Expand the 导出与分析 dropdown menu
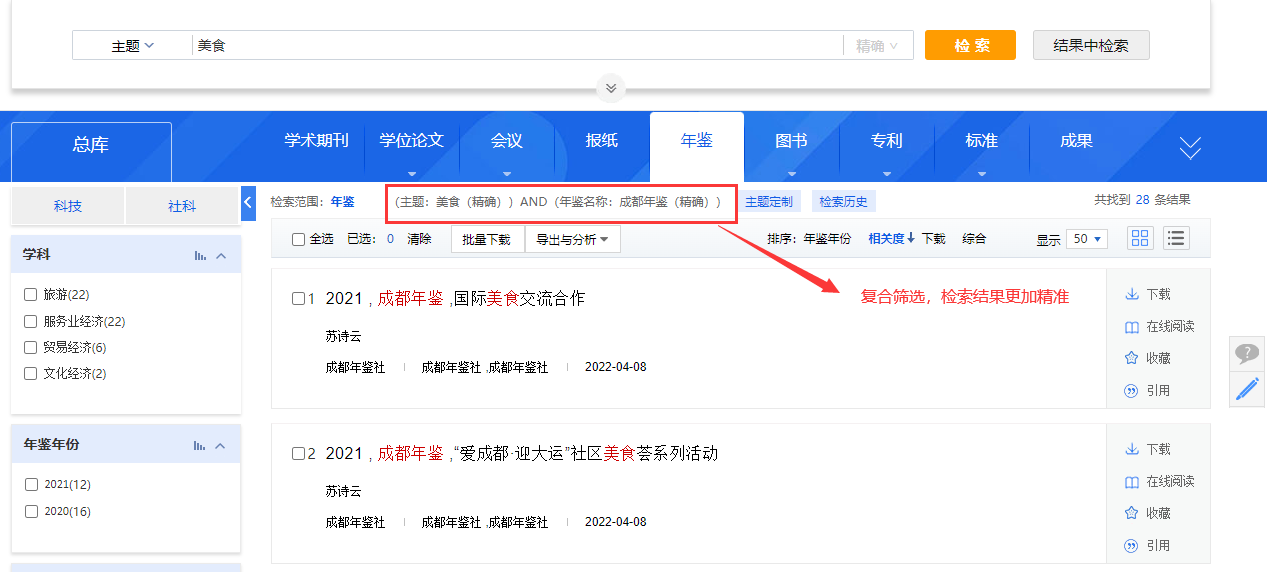Viewport: 1267px width, 572px height. point(572,239)
